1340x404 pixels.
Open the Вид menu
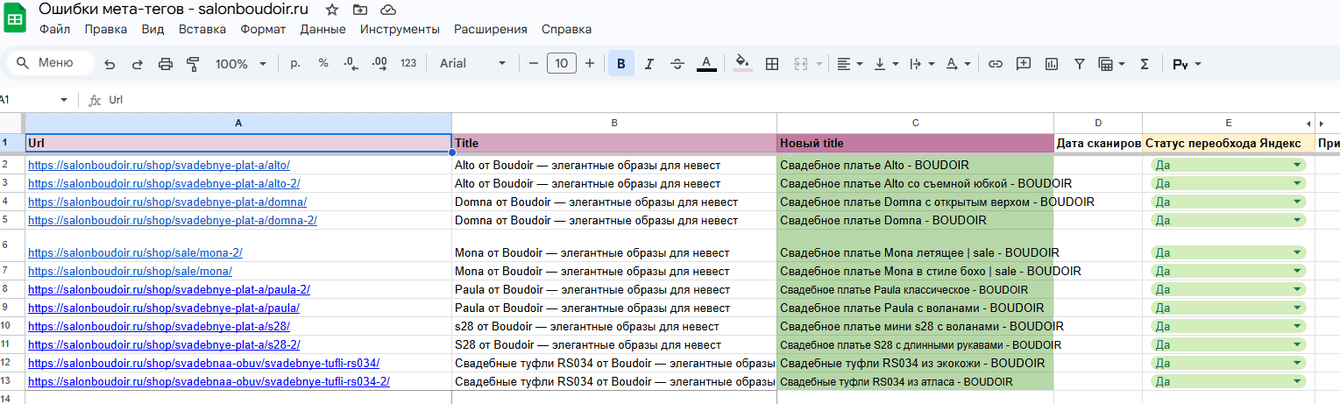(x=153, y=29)
